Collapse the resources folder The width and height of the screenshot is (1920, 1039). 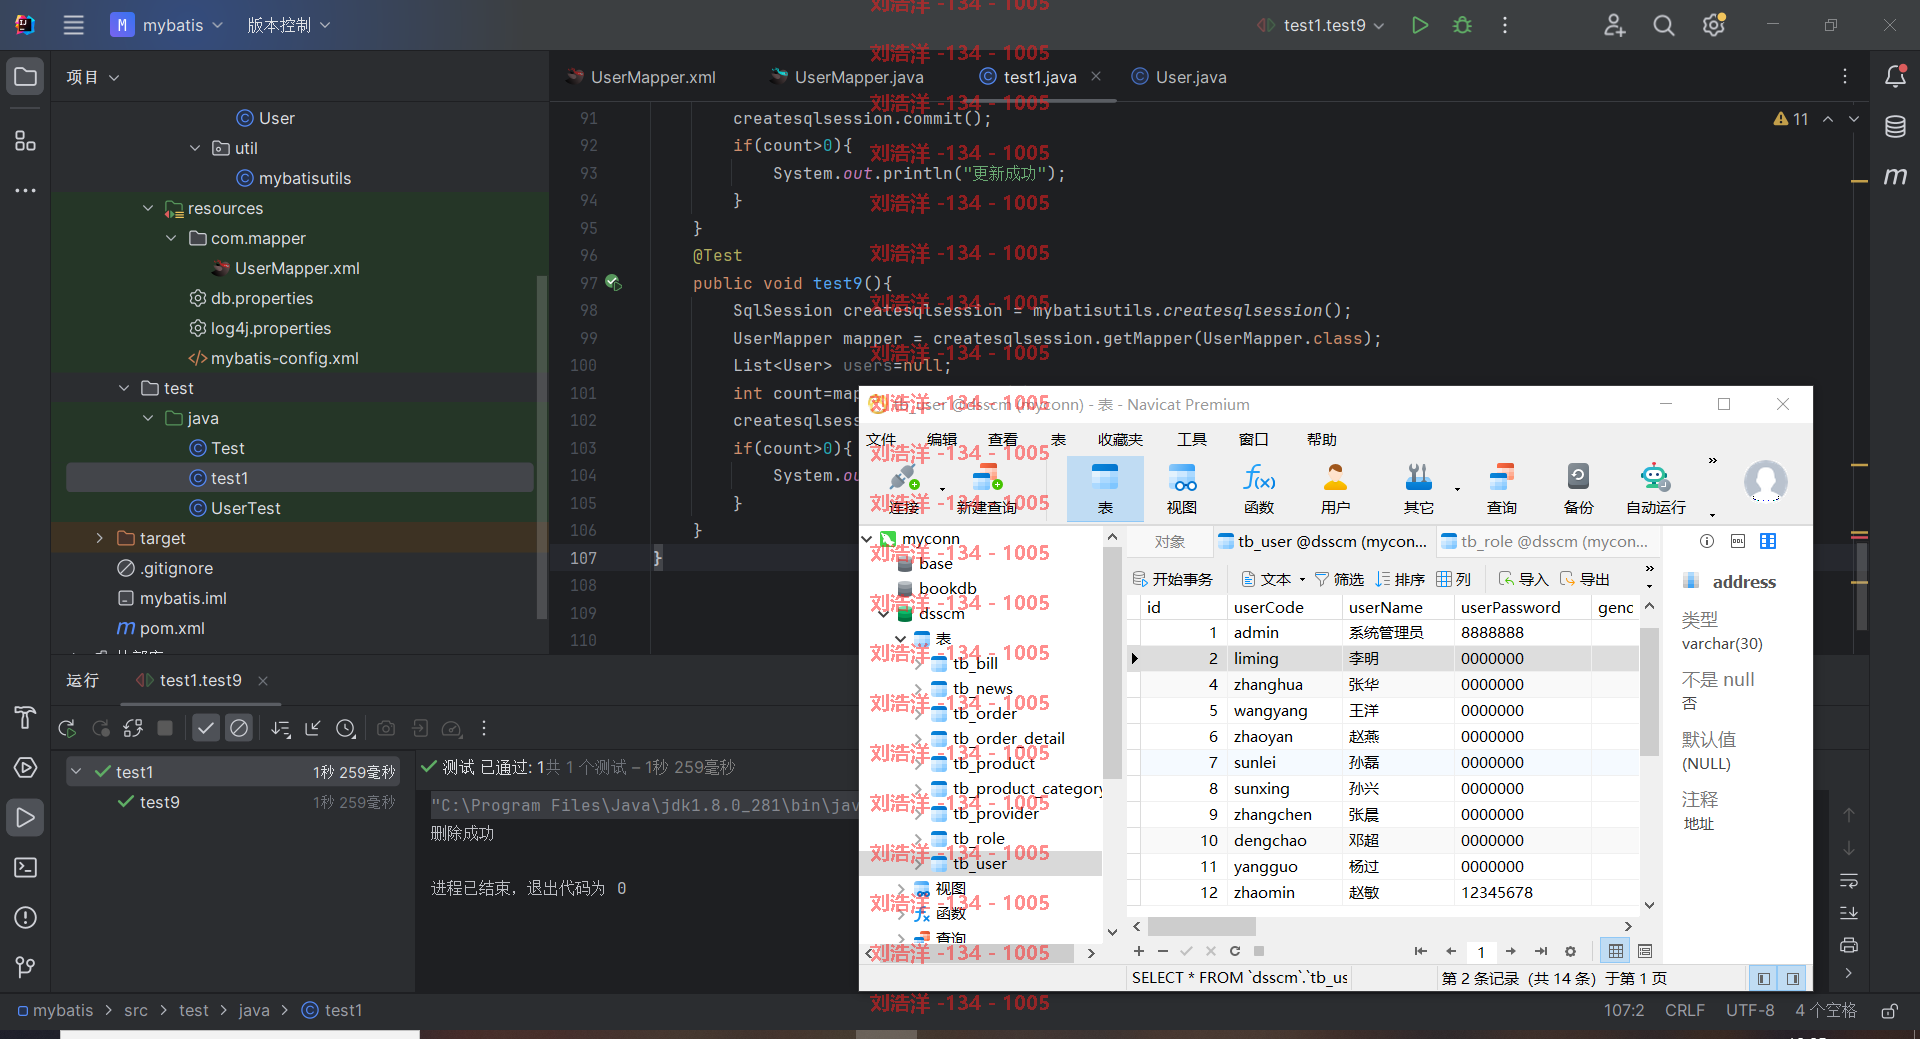tap(148, 208)
